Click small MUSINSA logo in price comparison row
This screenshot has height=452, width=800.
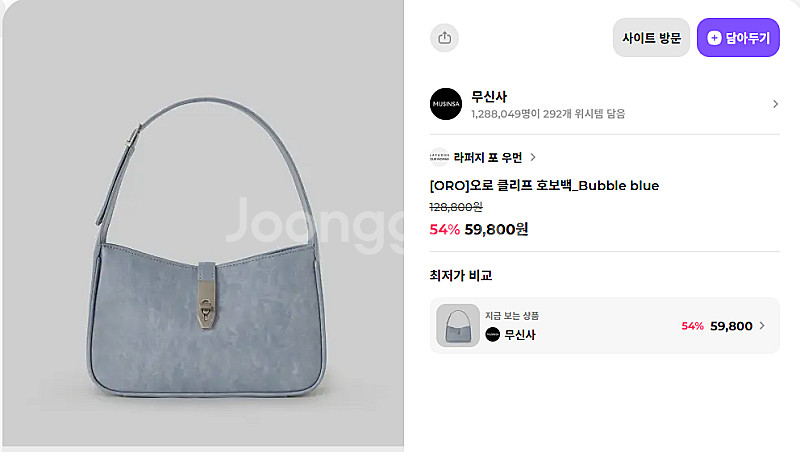492,335
